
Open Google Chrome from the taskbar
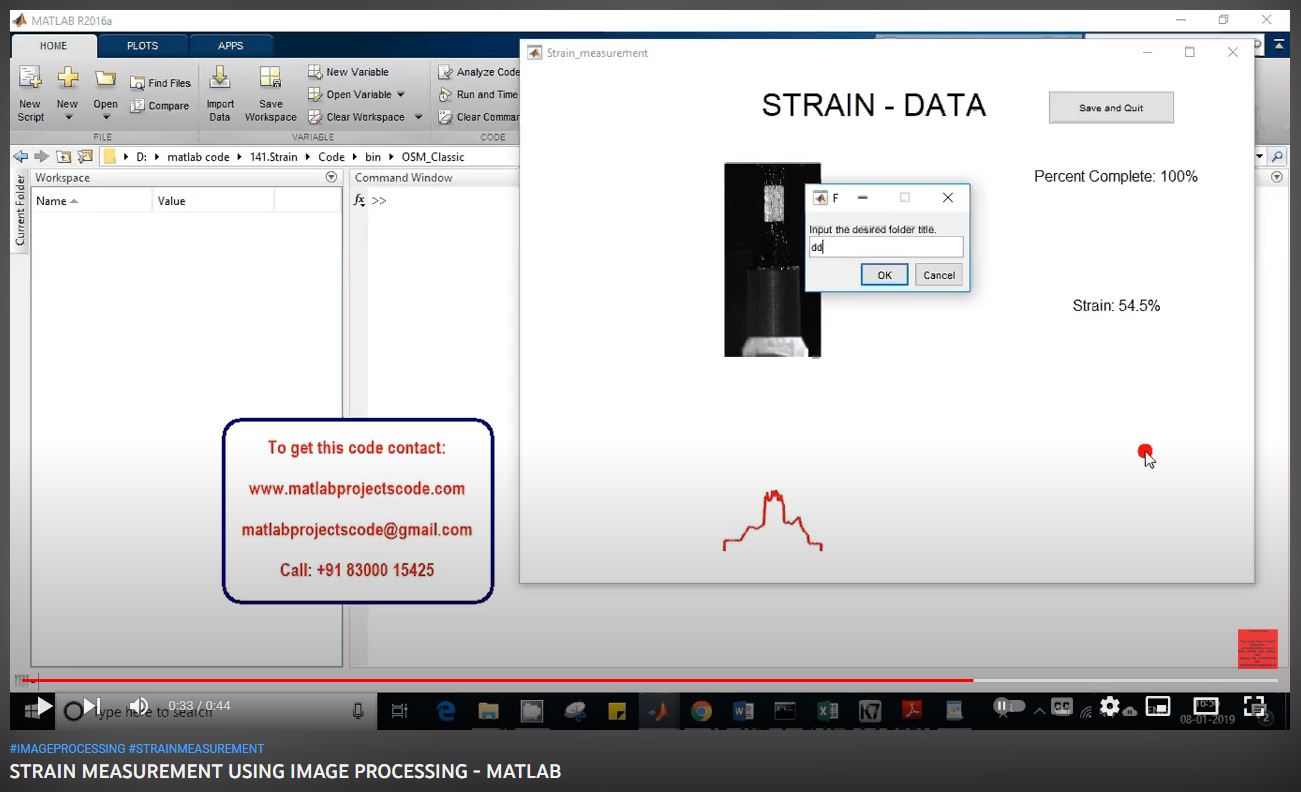click(x=701, y=711)
